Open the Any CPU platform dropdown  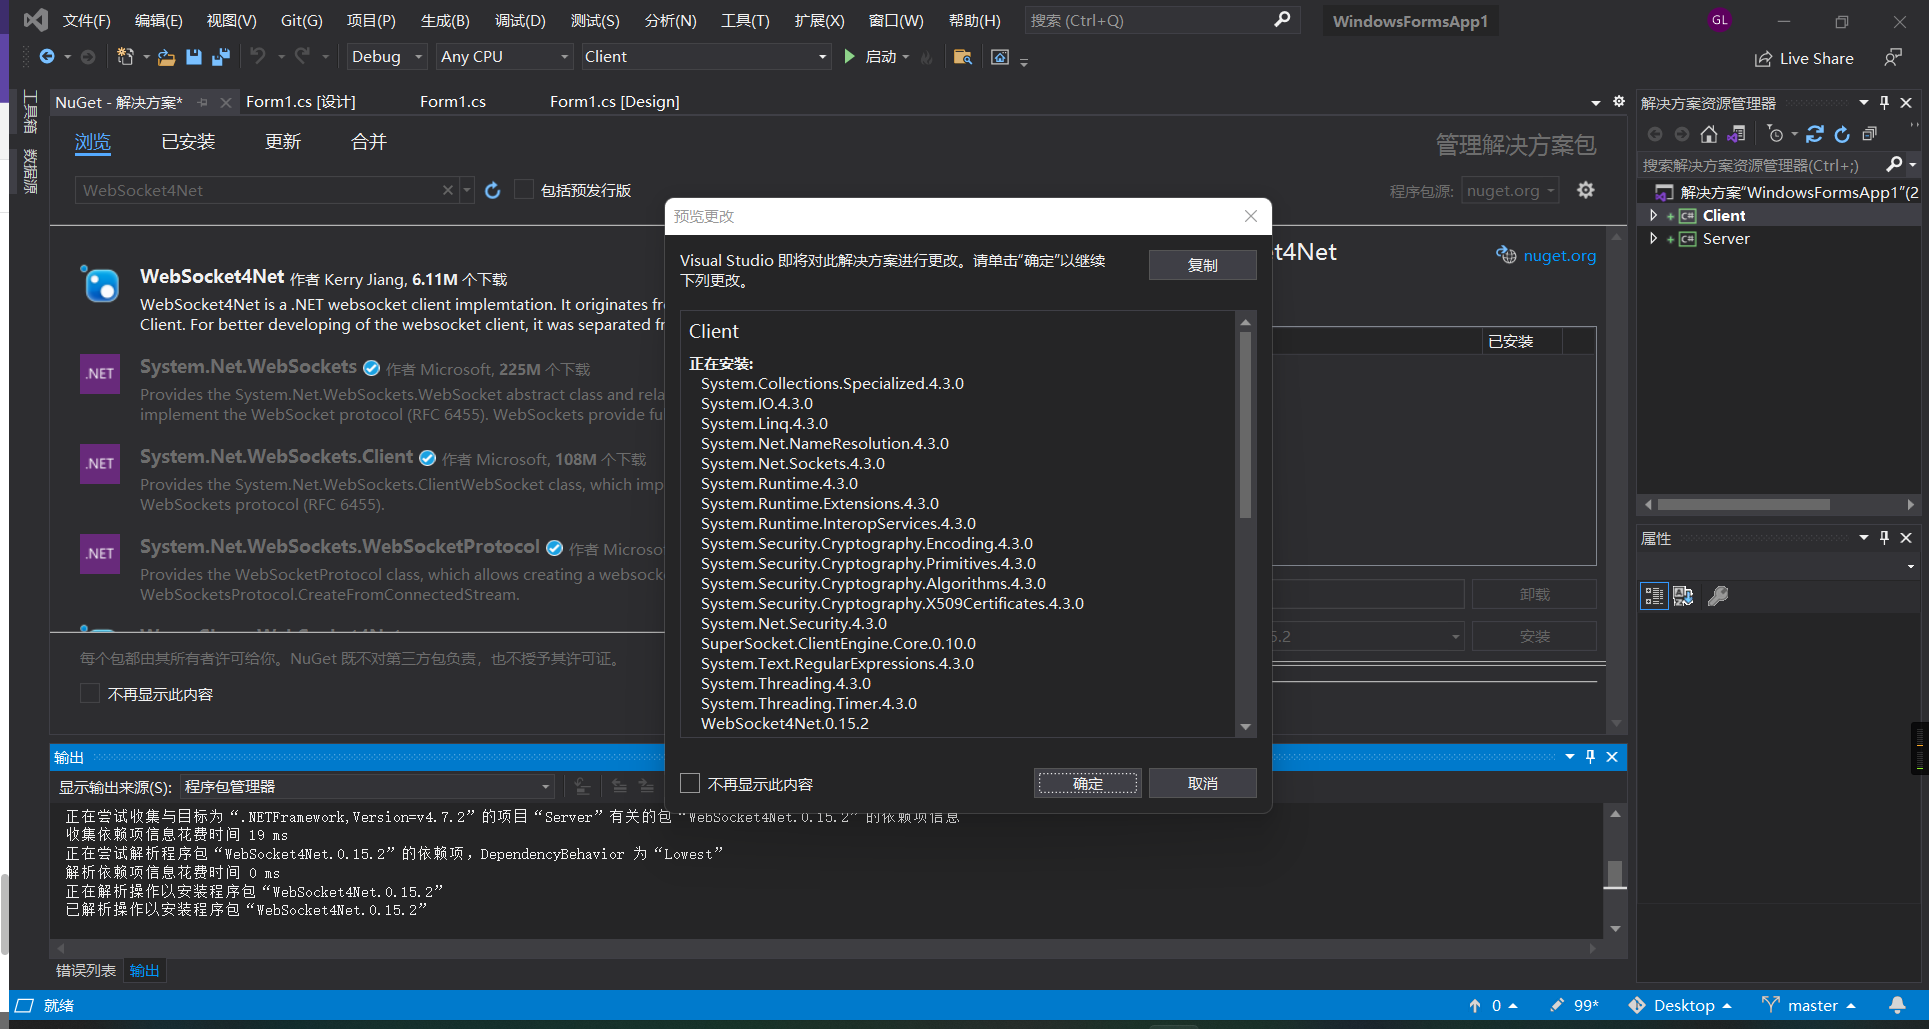click(504, 57)
